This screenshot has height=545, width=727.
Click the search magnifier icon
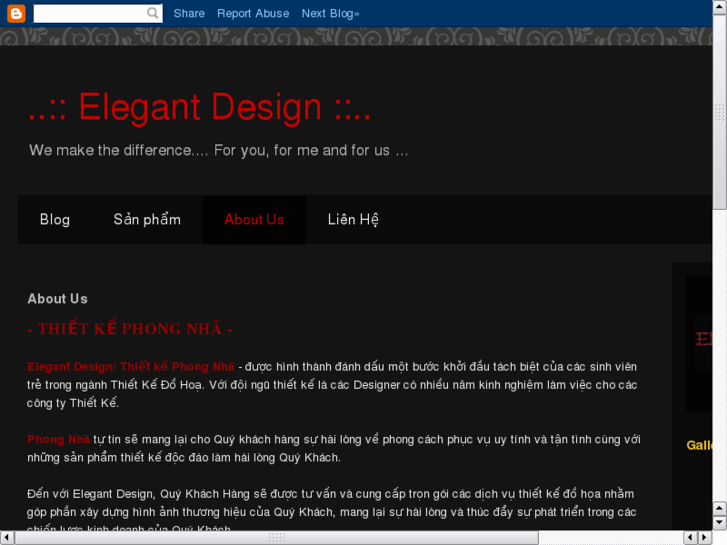[x=152, y=13]
